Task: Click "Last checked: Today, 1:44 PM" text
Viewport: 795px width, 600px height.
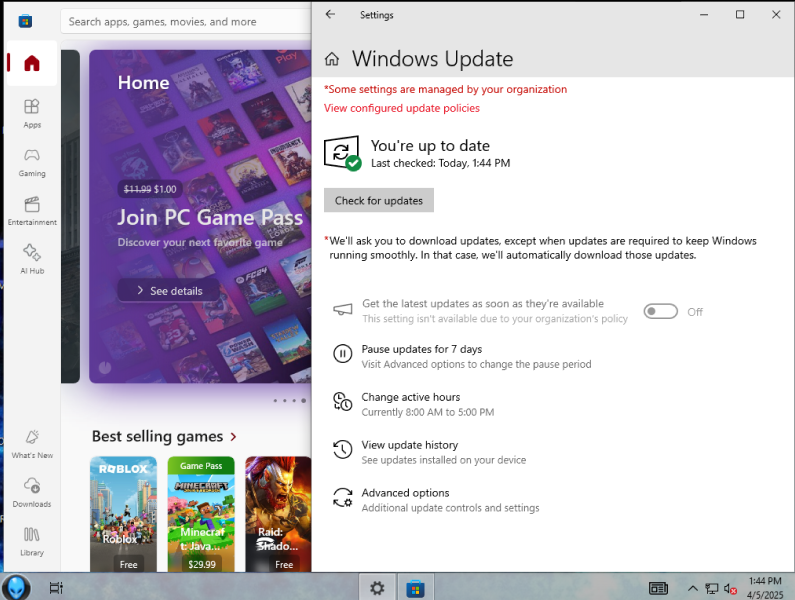Action: click(x=441, y=163)
